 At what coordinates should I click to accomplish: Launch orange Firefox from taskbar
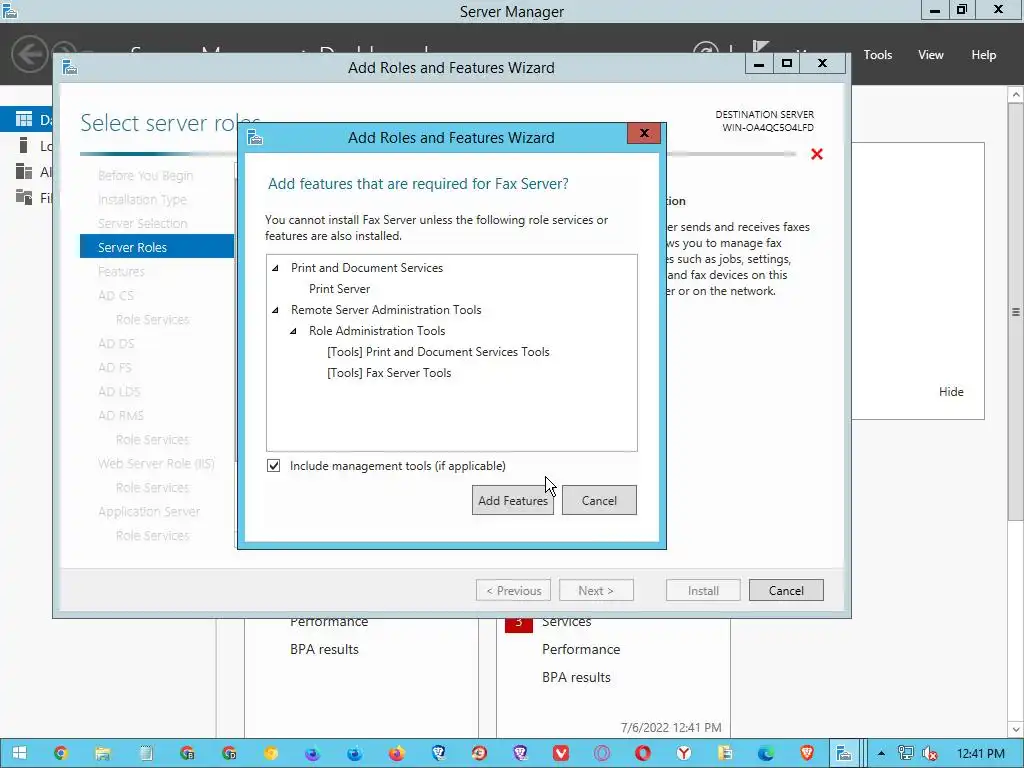pos(396,753)
